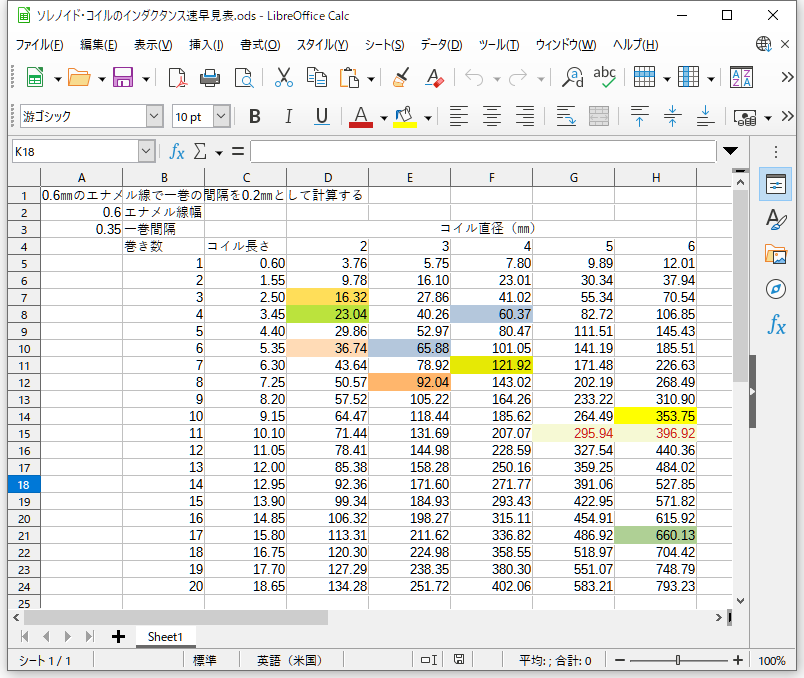Switch to the Sheet1 tab
The height and width of the screenshot is (678, 804).
pyautogui.click(x=165, y=636)
